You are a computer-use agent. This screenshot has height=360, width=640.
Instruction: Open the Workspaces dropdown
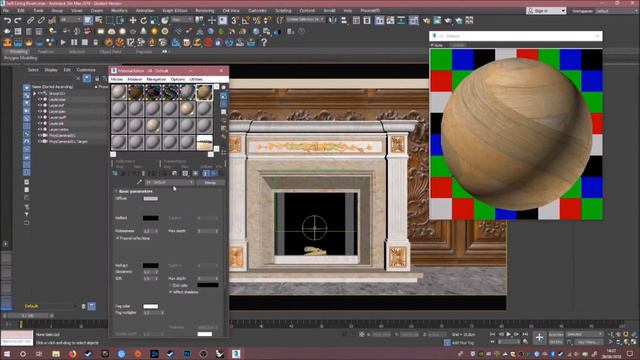pyautogui.click(x=617, y=11)
